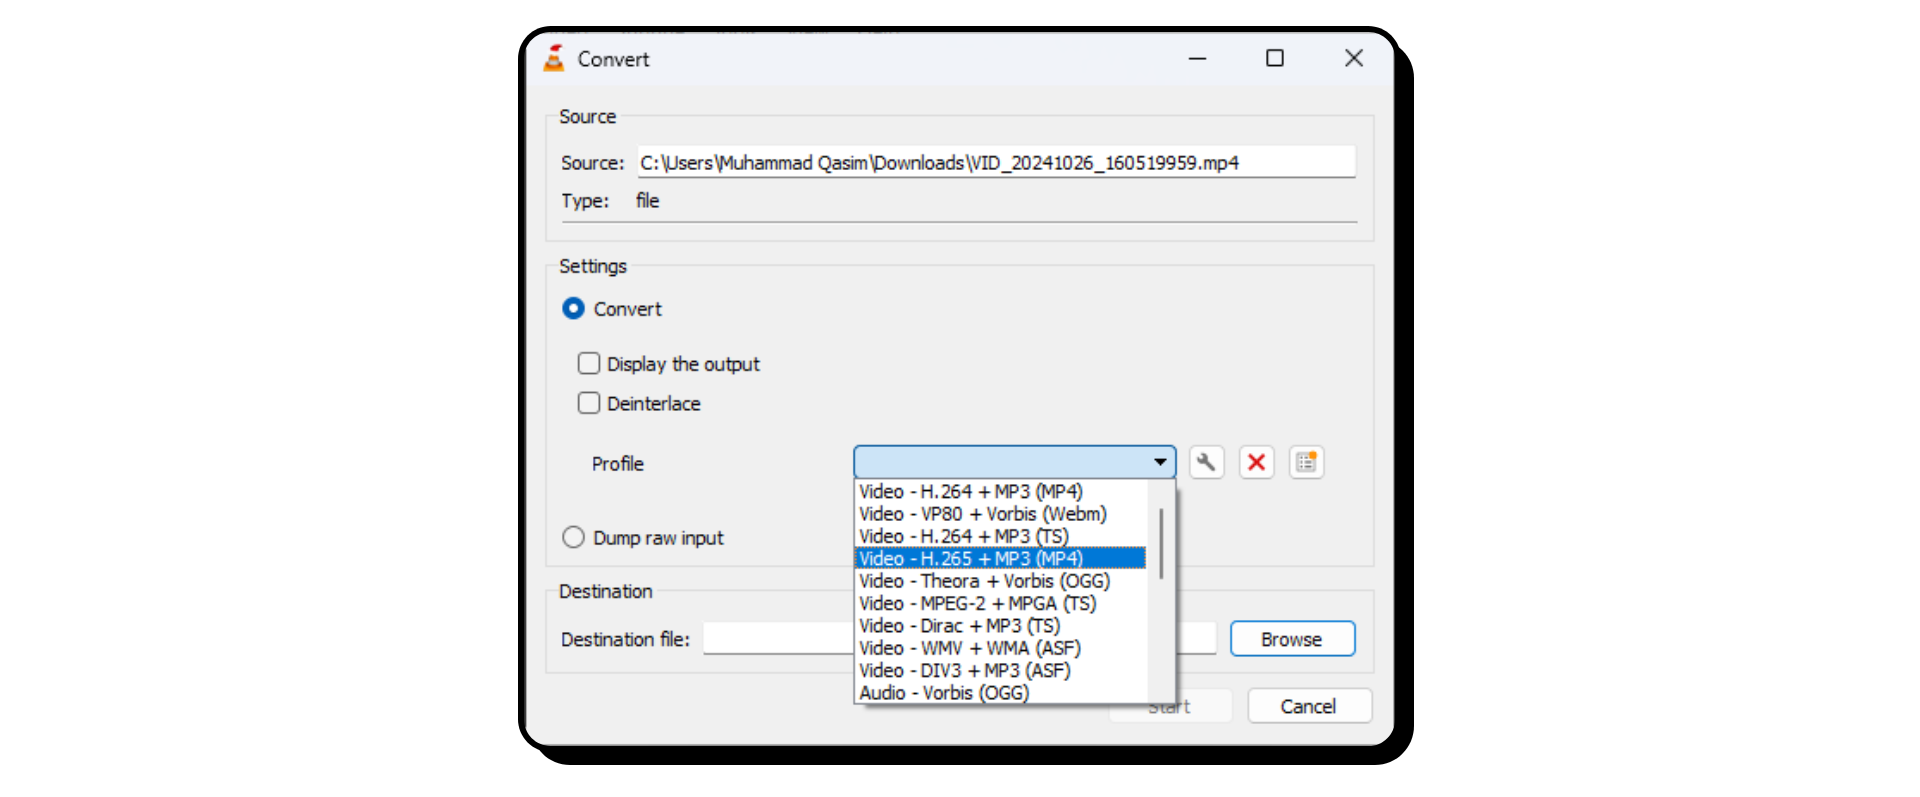
Task: Choose Video - H.264 + MP3 (TS) profile
Action: click(x=1000, y=537)
